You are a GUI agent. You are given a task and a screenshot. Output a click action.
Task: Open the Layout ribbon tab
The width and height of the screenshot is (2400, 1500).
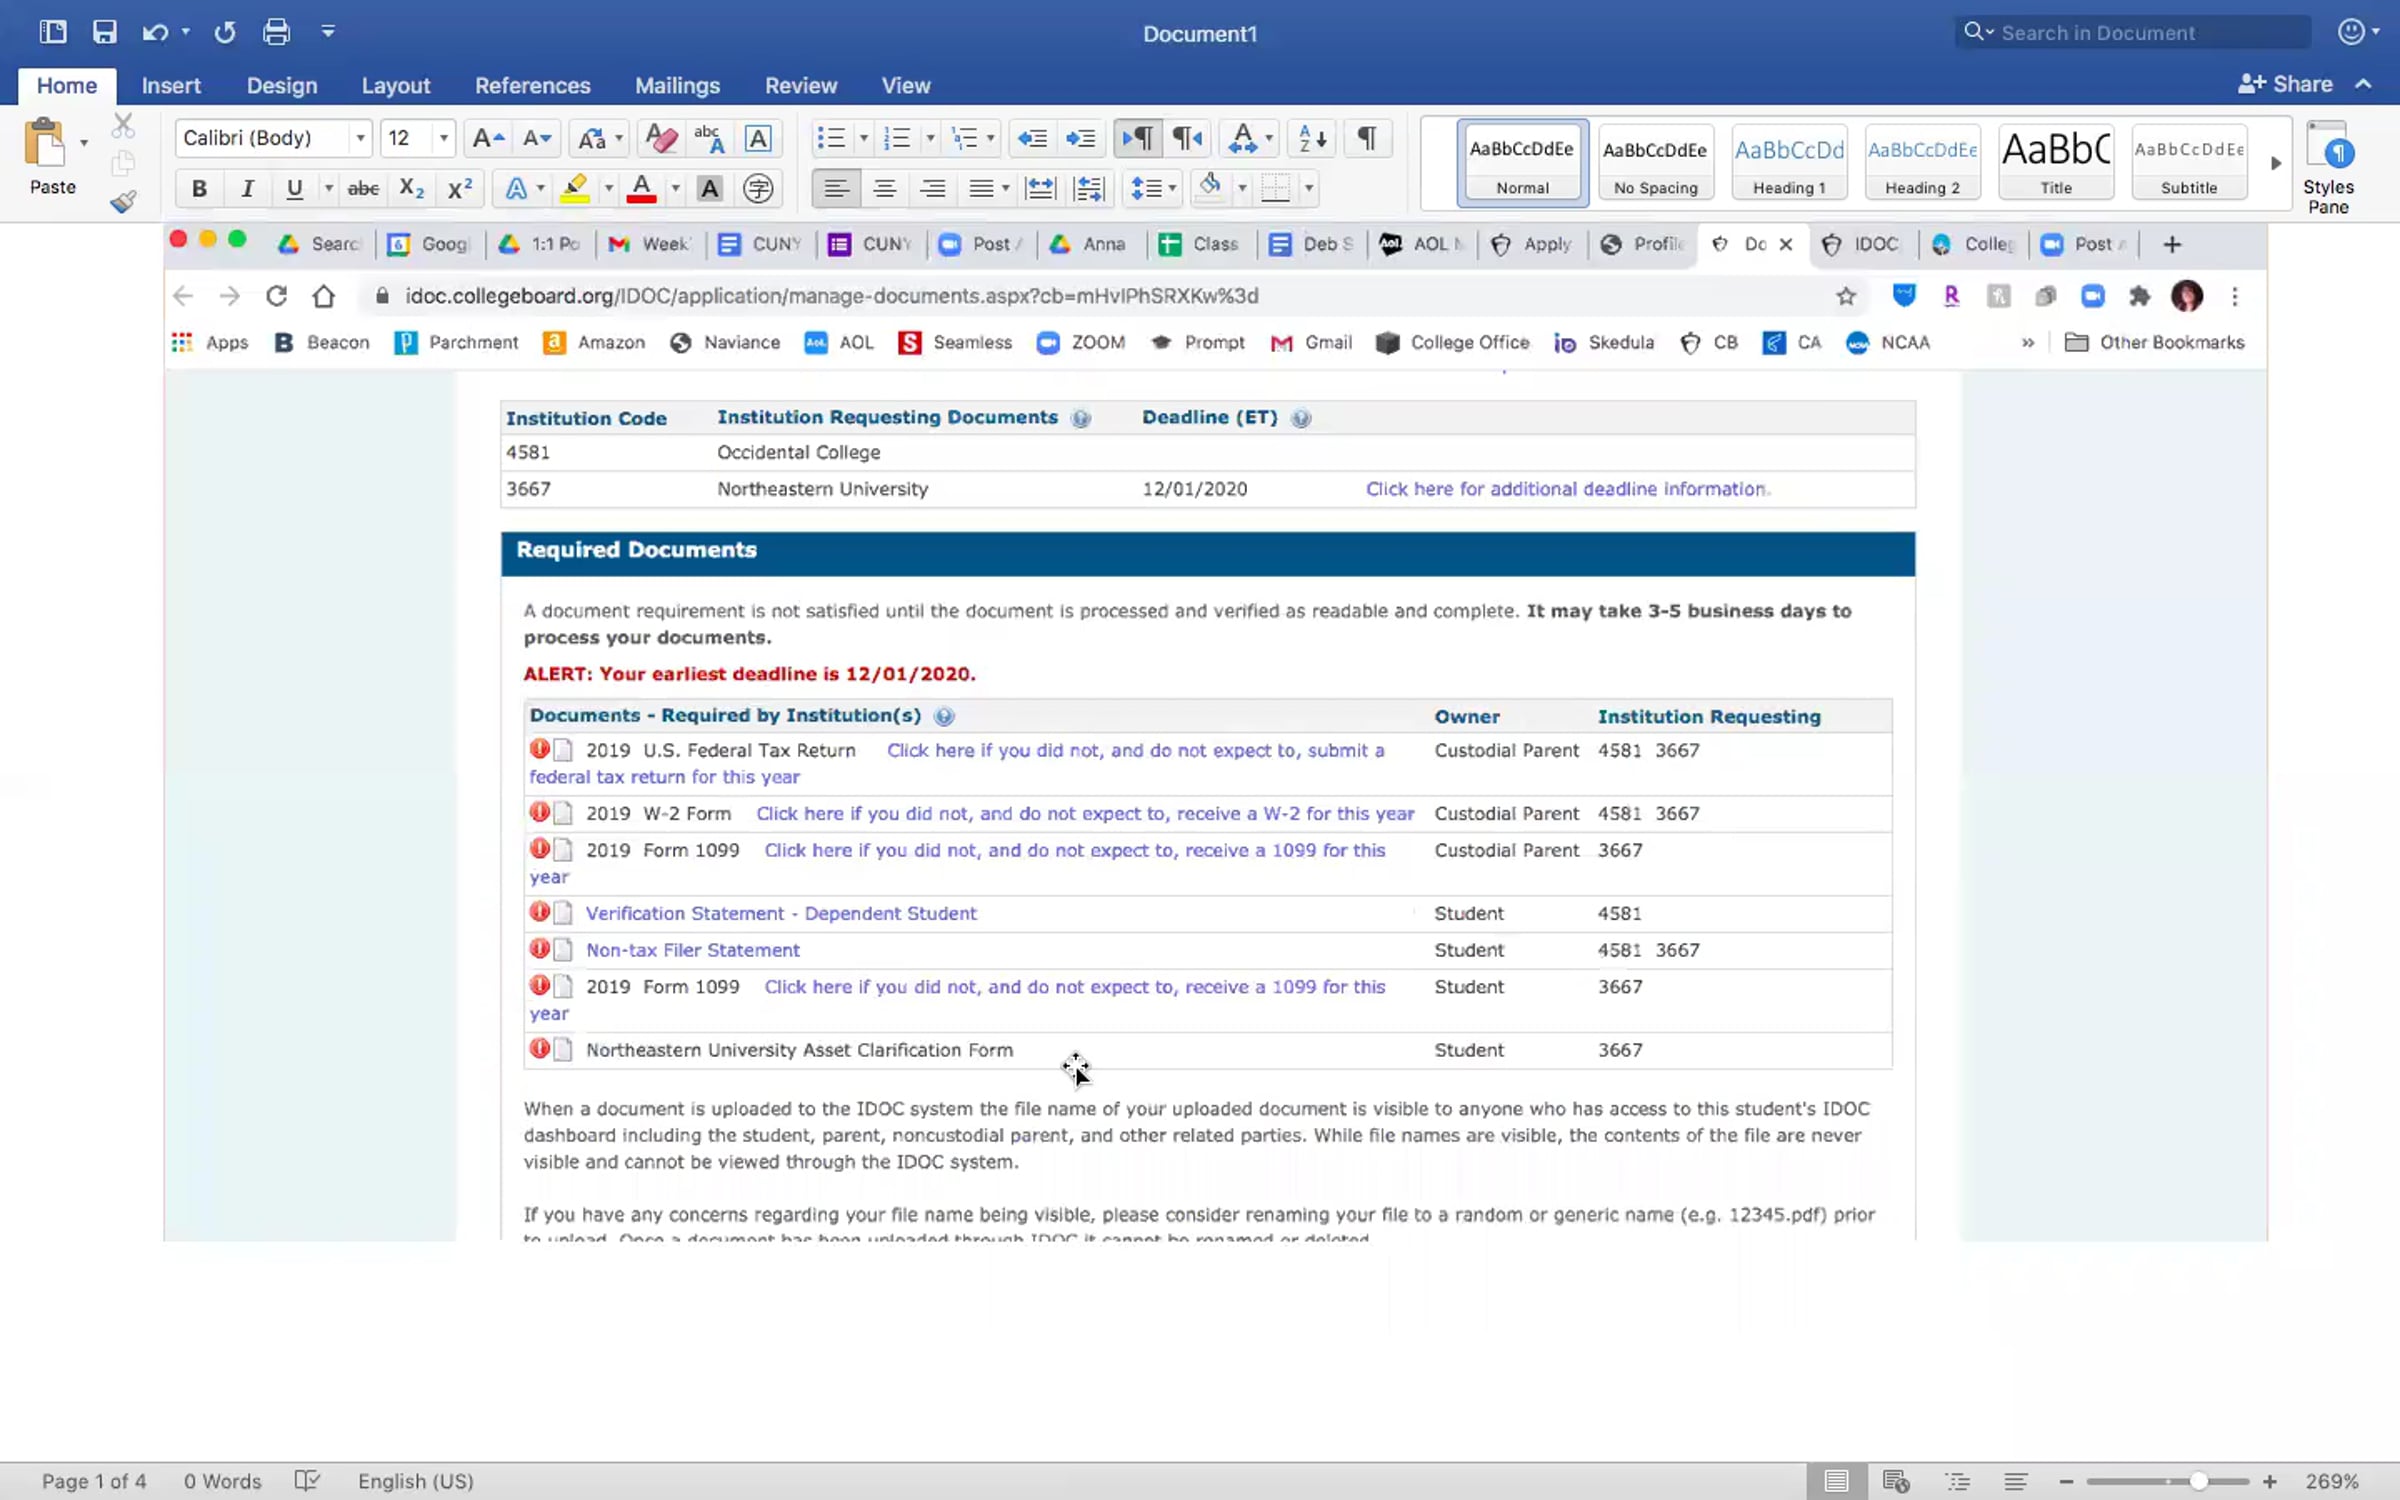click(x=395, y=86)
